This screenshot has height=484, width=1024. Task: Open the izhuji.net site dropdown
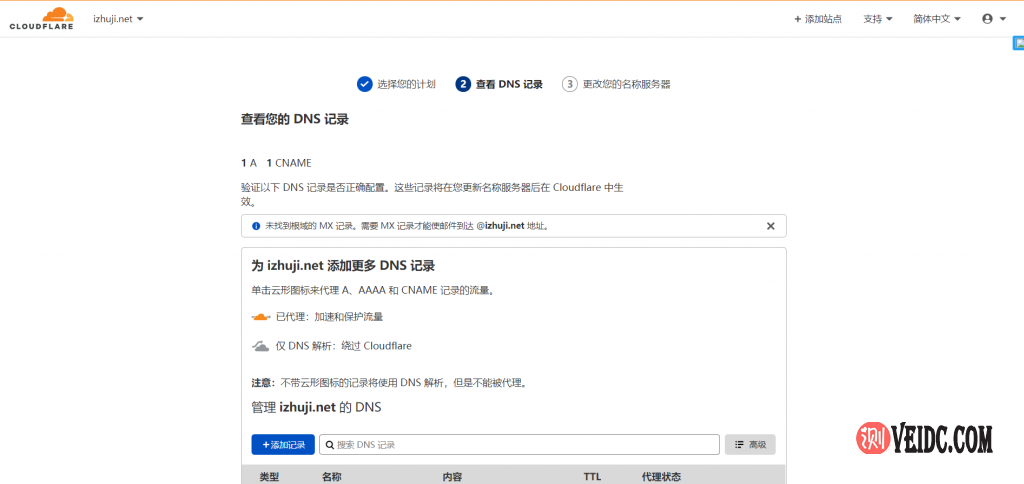118,19
